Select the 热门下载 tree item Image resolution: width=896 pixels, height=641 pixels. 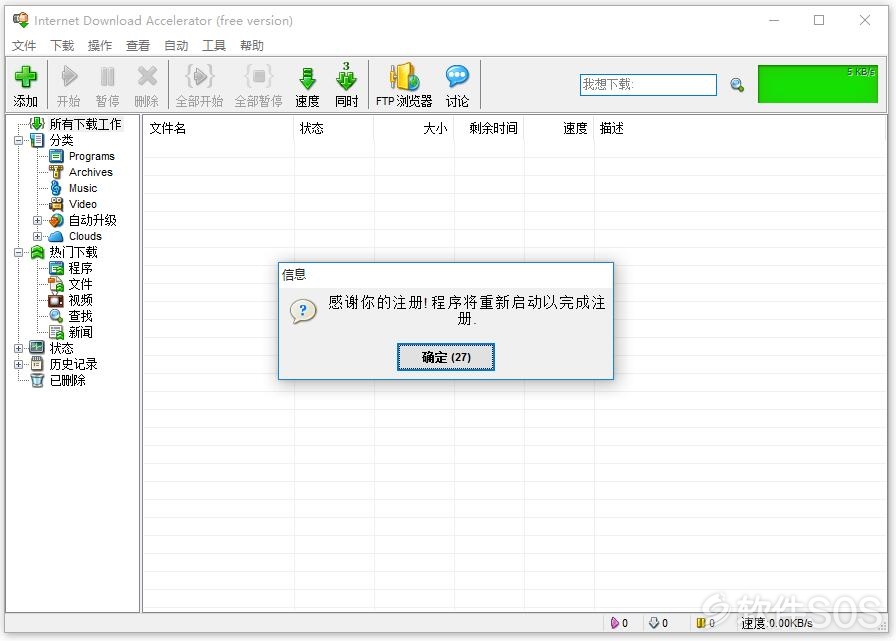click(73, 252)
